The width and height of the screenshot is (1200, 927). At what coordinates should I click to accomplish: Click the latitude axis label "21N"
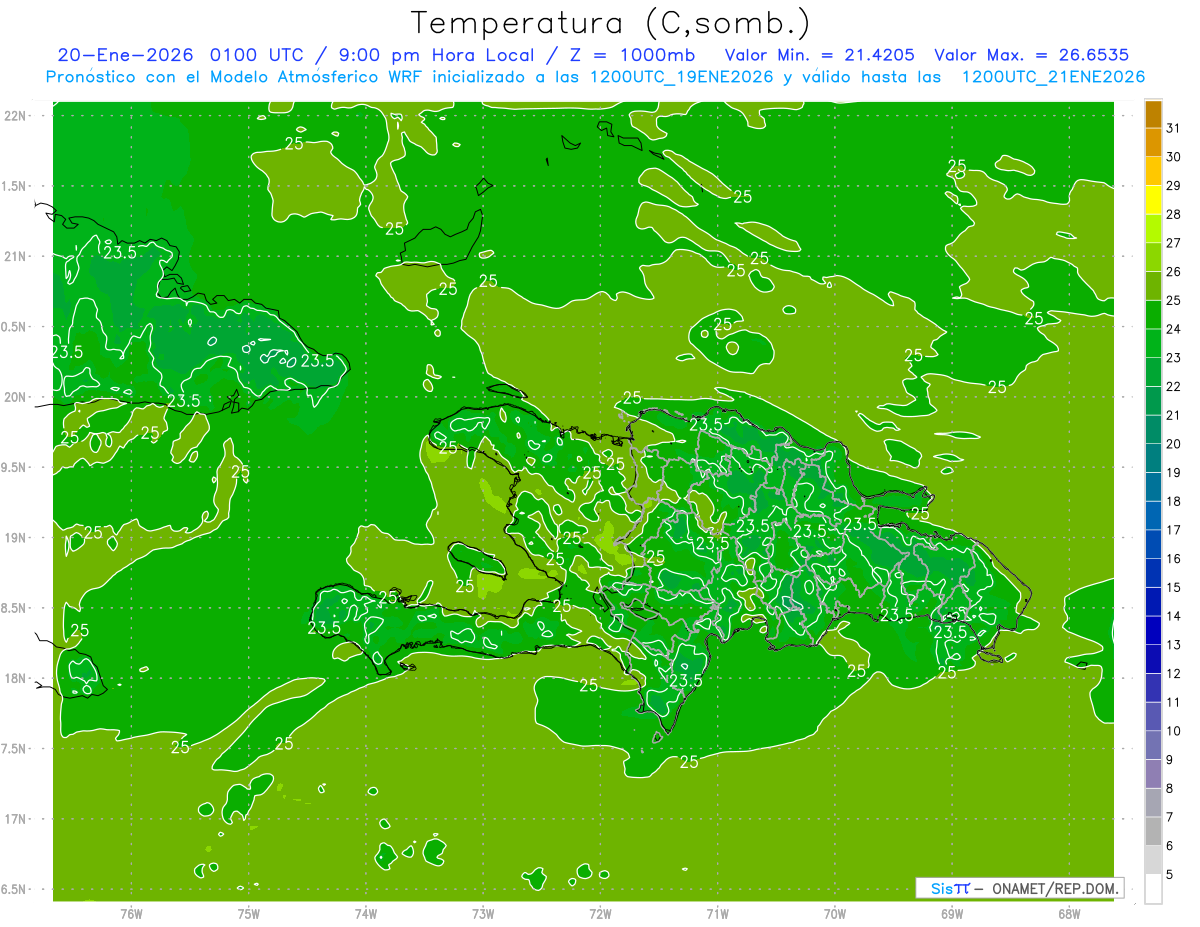click(x=15, y=256)
